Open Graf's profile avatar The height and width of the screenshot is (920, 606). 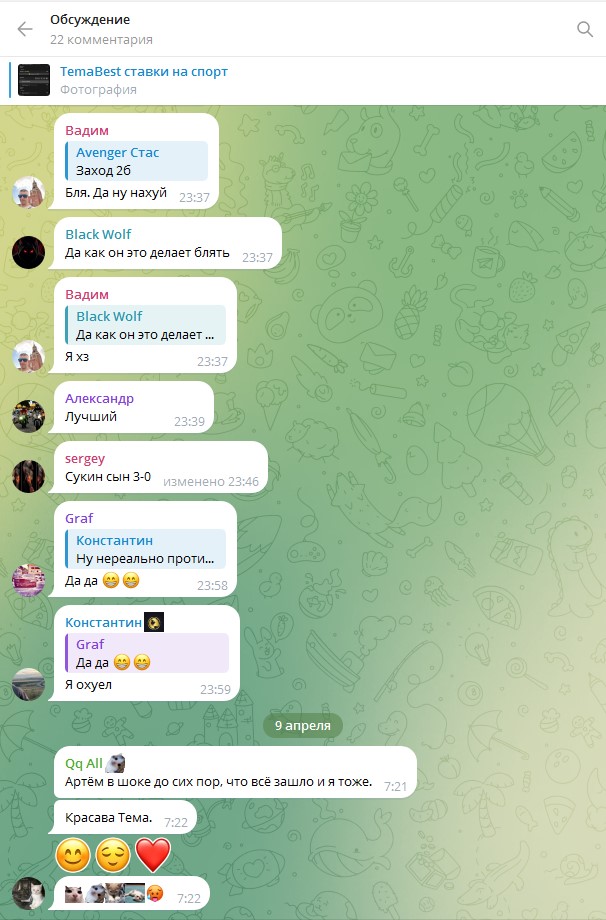pyautogui.click(x=29, y=580)
